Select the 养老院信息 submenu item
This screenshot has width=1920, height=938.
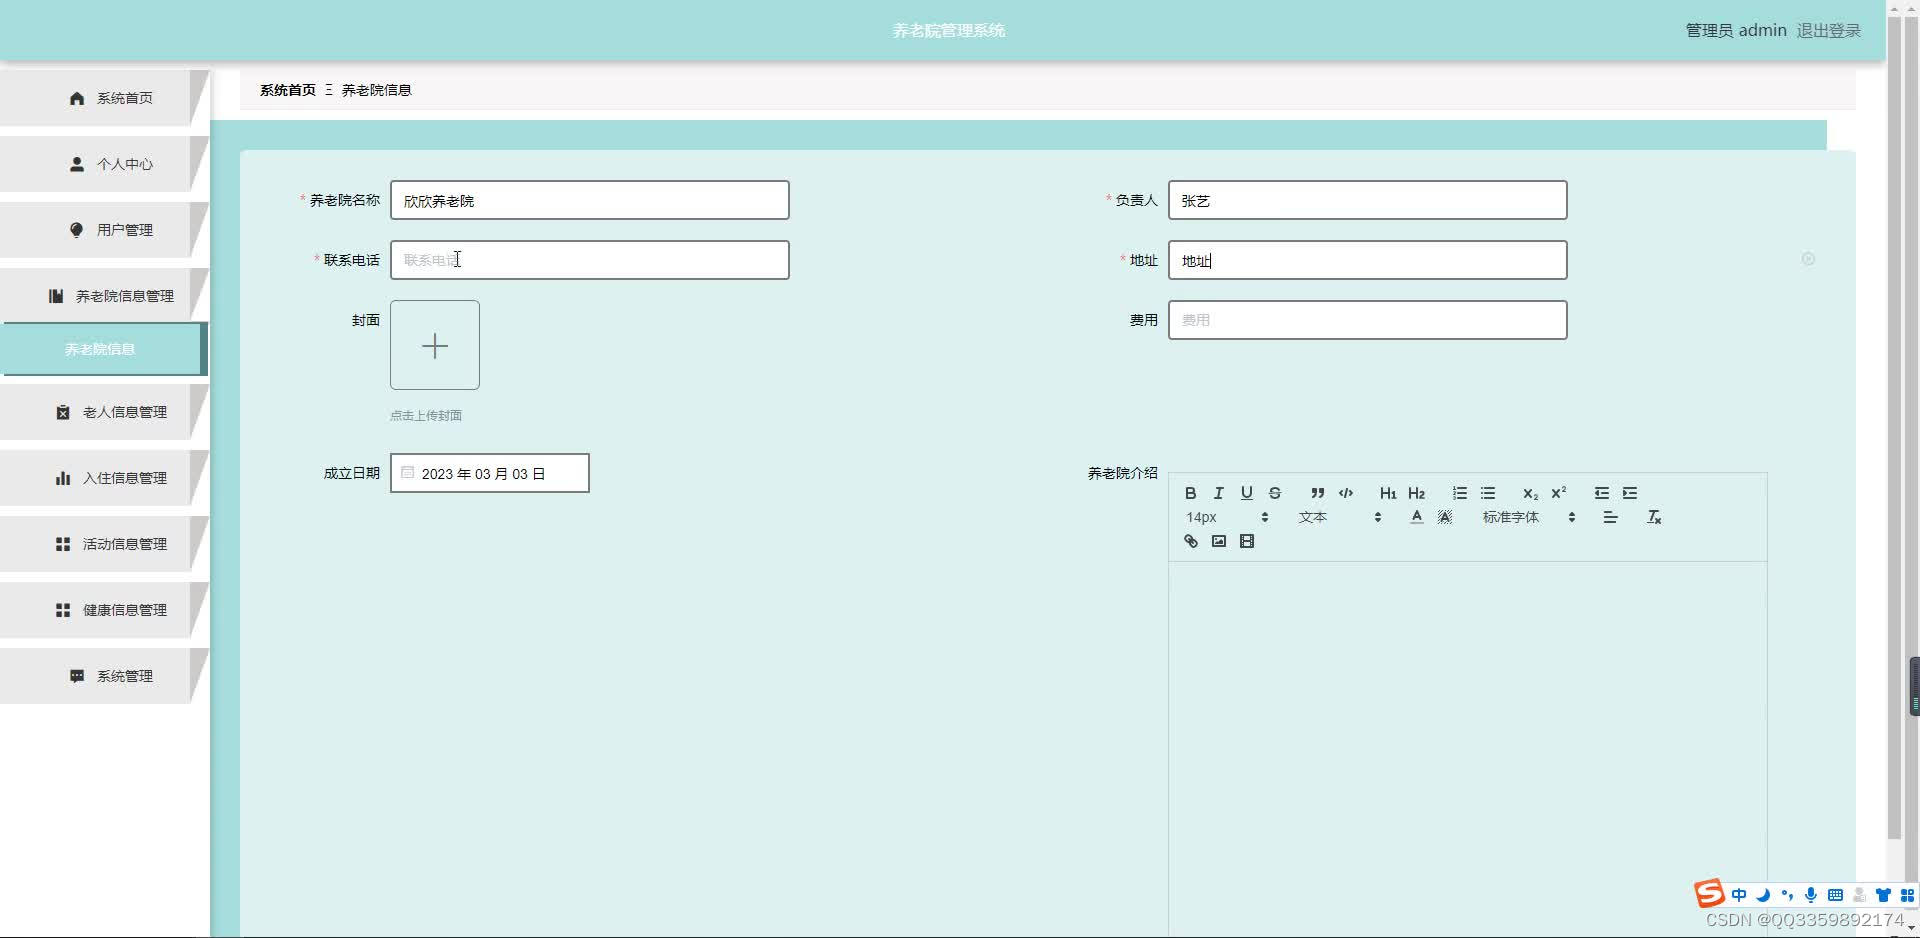click(x=104, y=349)
